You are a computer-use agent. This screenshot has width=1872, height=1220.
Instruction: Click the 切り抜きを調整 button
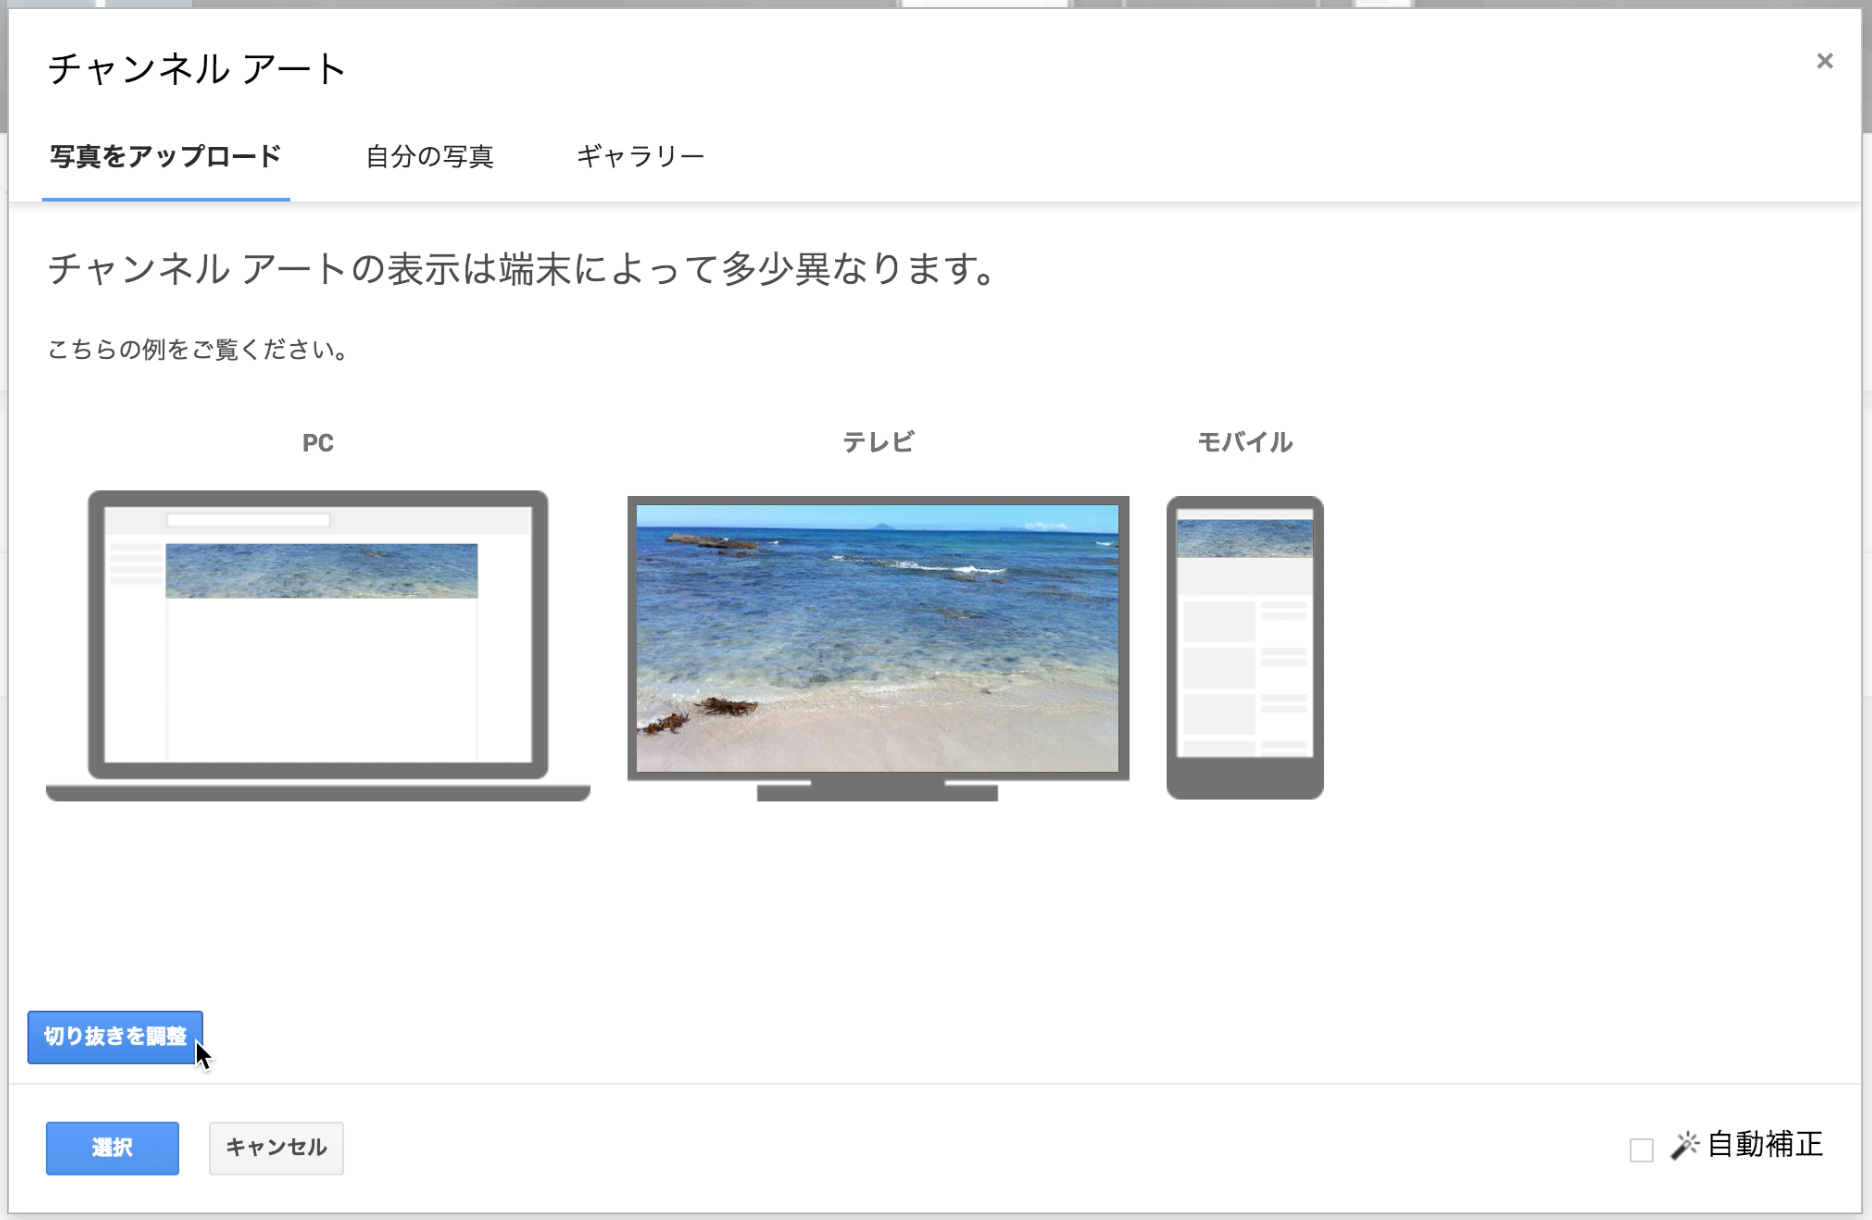115,1037
